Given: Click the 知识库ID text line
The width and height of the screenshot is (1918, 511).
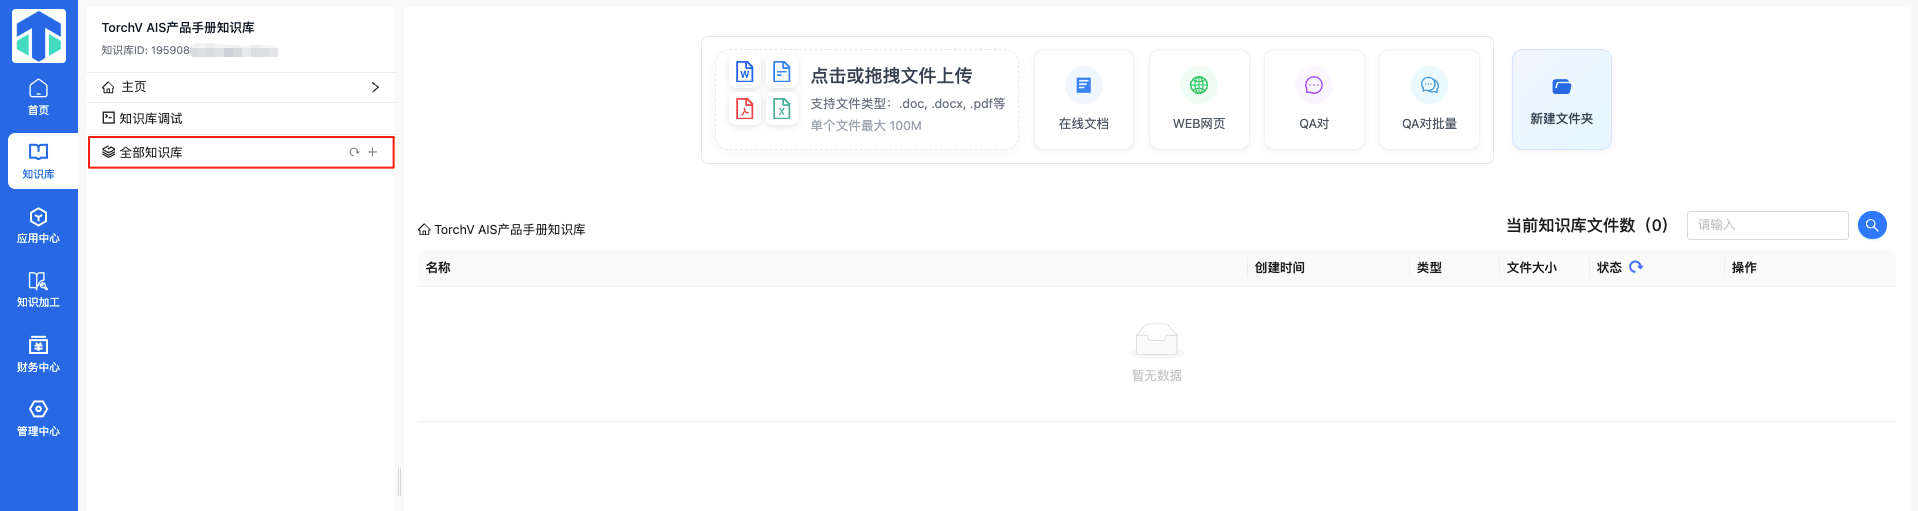Looking at the screenshot, I should click(x=189, y=50).
